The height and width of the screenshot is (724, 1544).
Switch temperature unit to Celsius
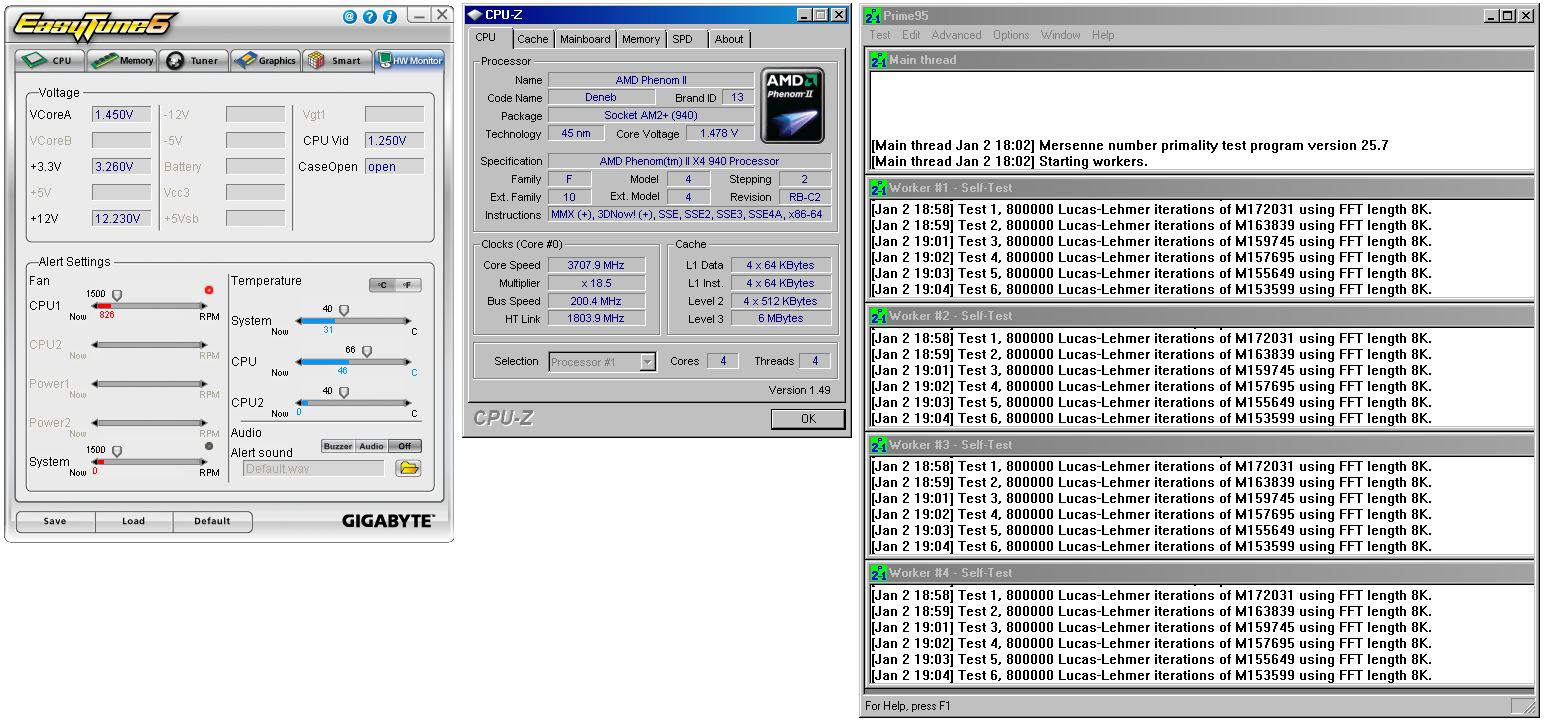point(382,285)
